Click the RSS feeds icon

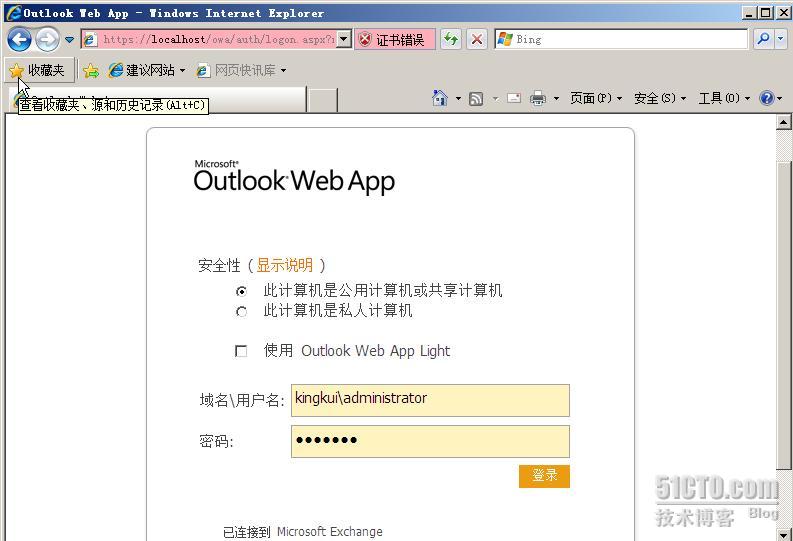pos(476,98)
